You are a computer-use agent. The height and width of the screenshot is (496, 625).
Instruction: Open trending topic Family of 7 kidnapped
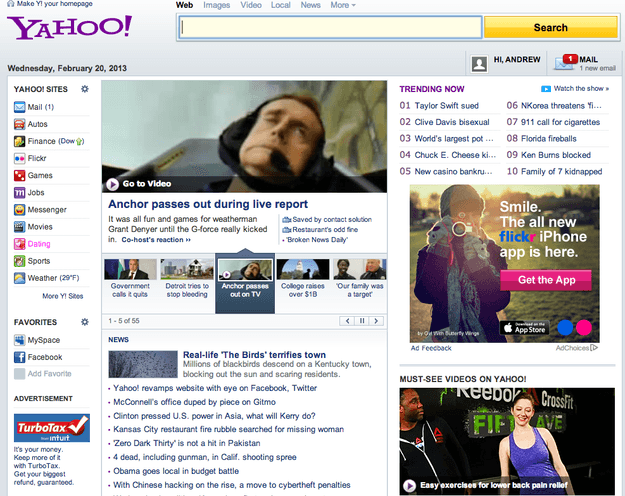pyautogui.click(x=561, y=171)
